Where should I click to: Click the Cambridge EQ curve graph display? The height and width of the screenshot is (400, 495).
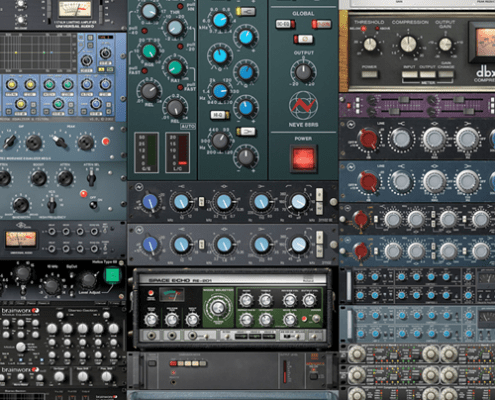pyautogui.click(x=38, y=53)
